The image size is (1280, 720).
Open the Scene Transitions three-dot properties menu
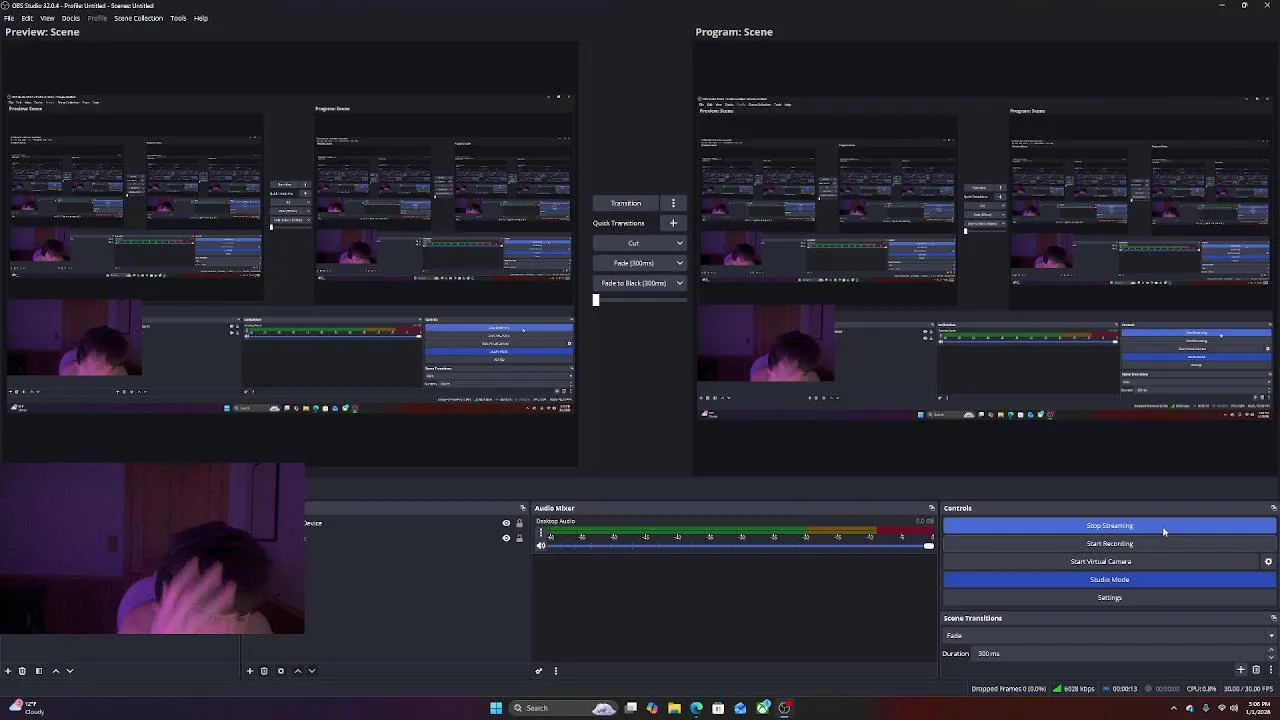pyautogui.click(x=1271, y=670)
